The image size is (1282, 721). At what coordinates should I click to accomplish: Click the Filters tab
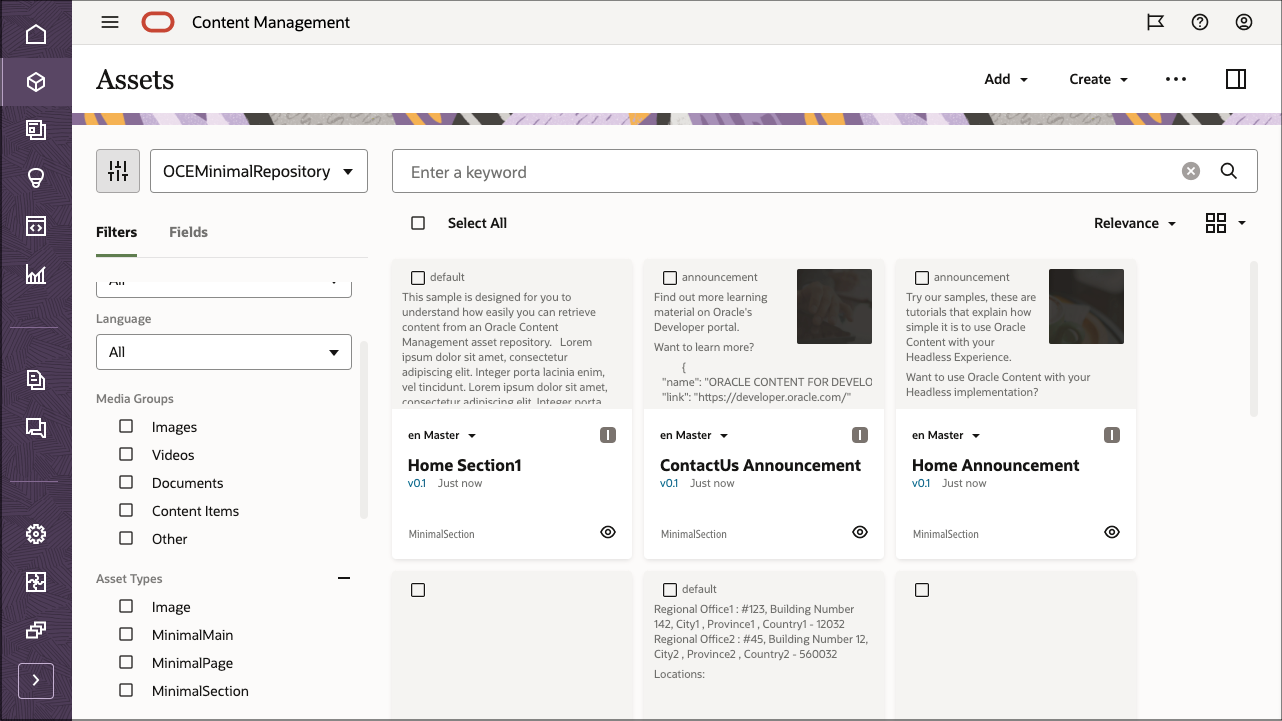point(116,232)
